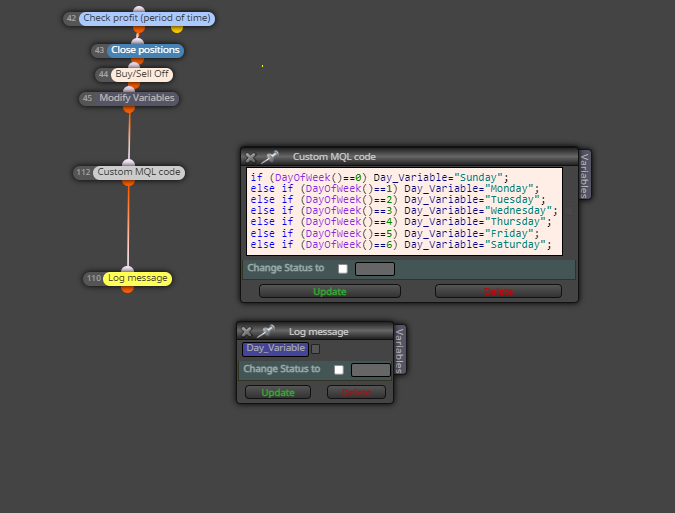Click block number 42 badge

pos(71,19)
